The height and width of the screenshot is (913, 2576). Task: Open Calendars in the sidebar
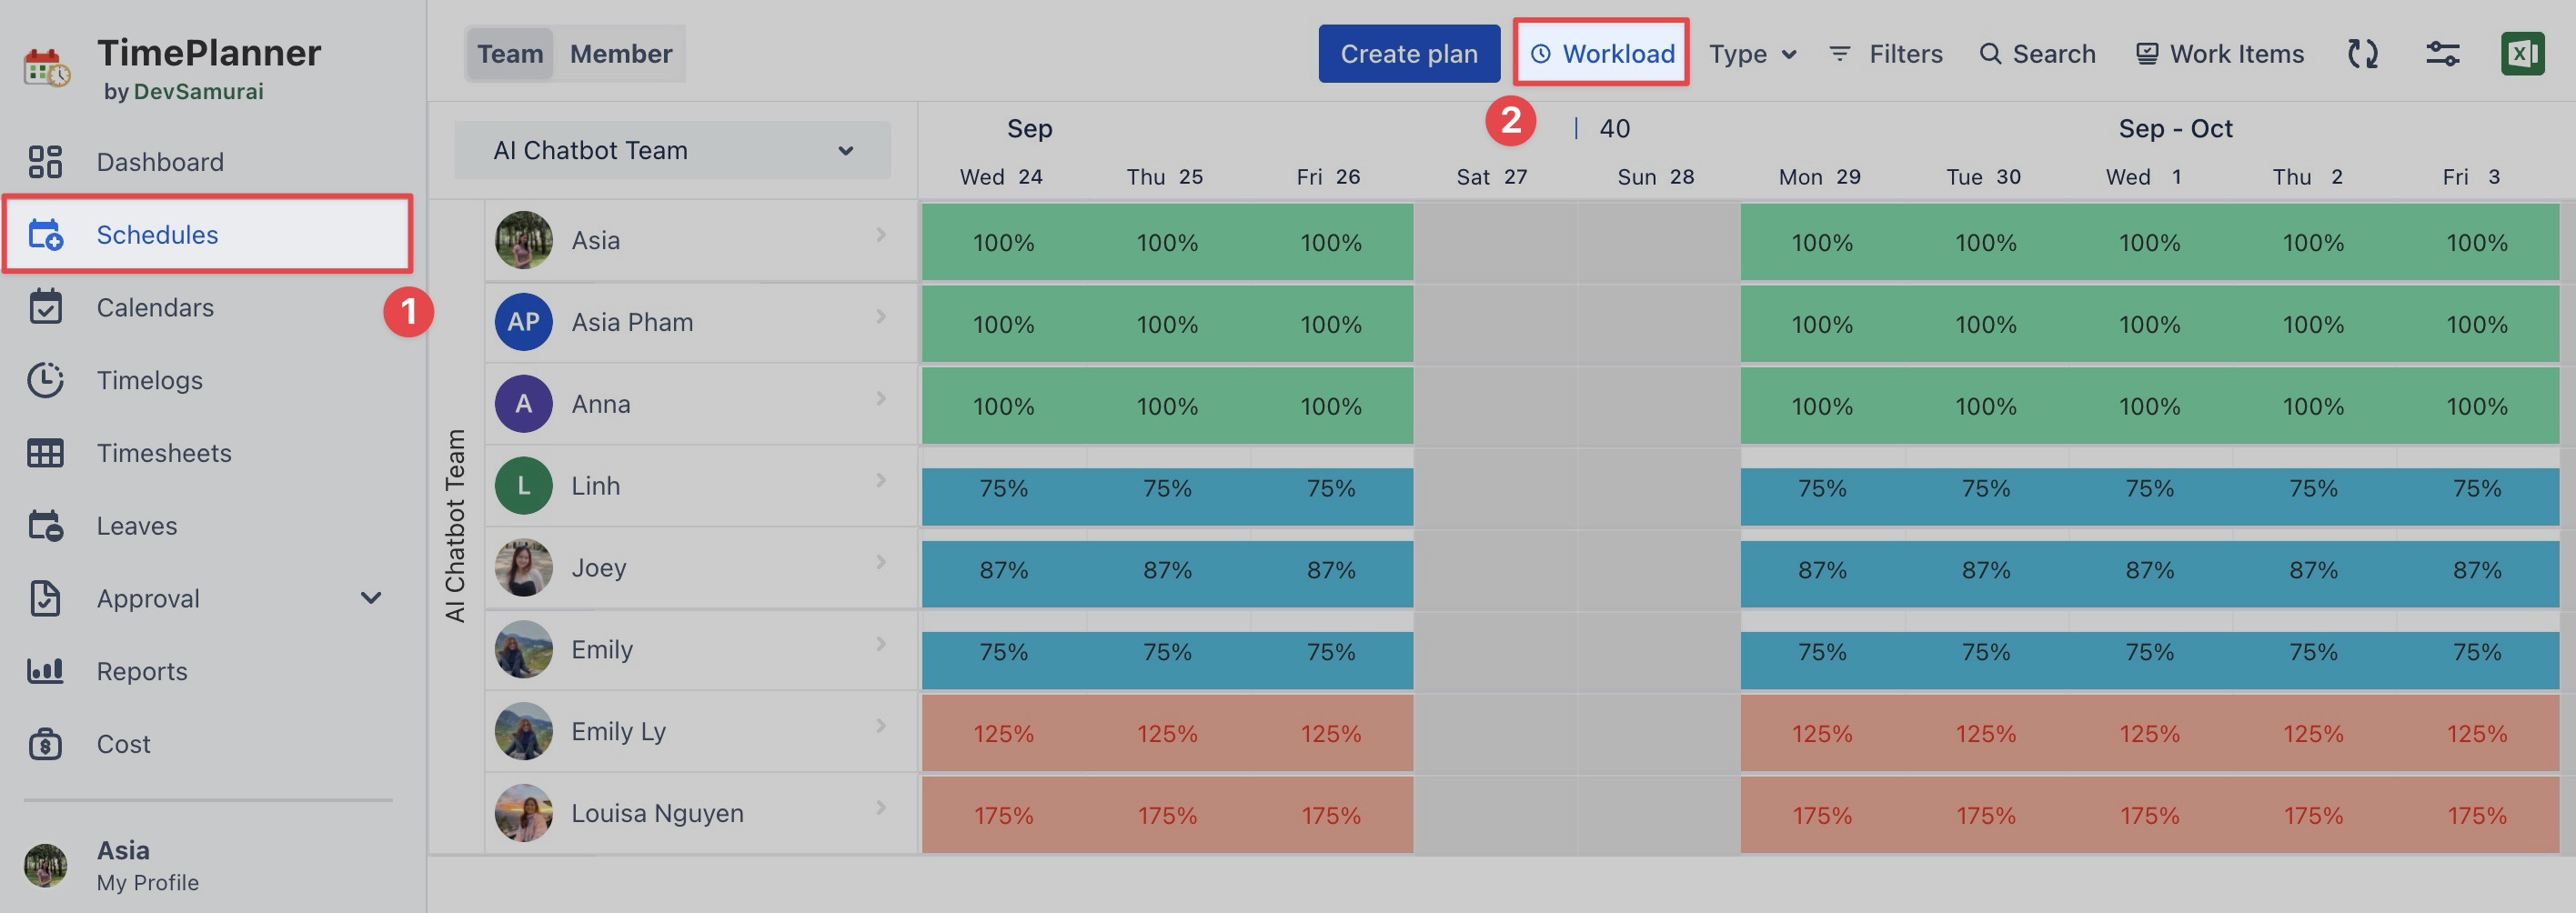pos(154,308)
